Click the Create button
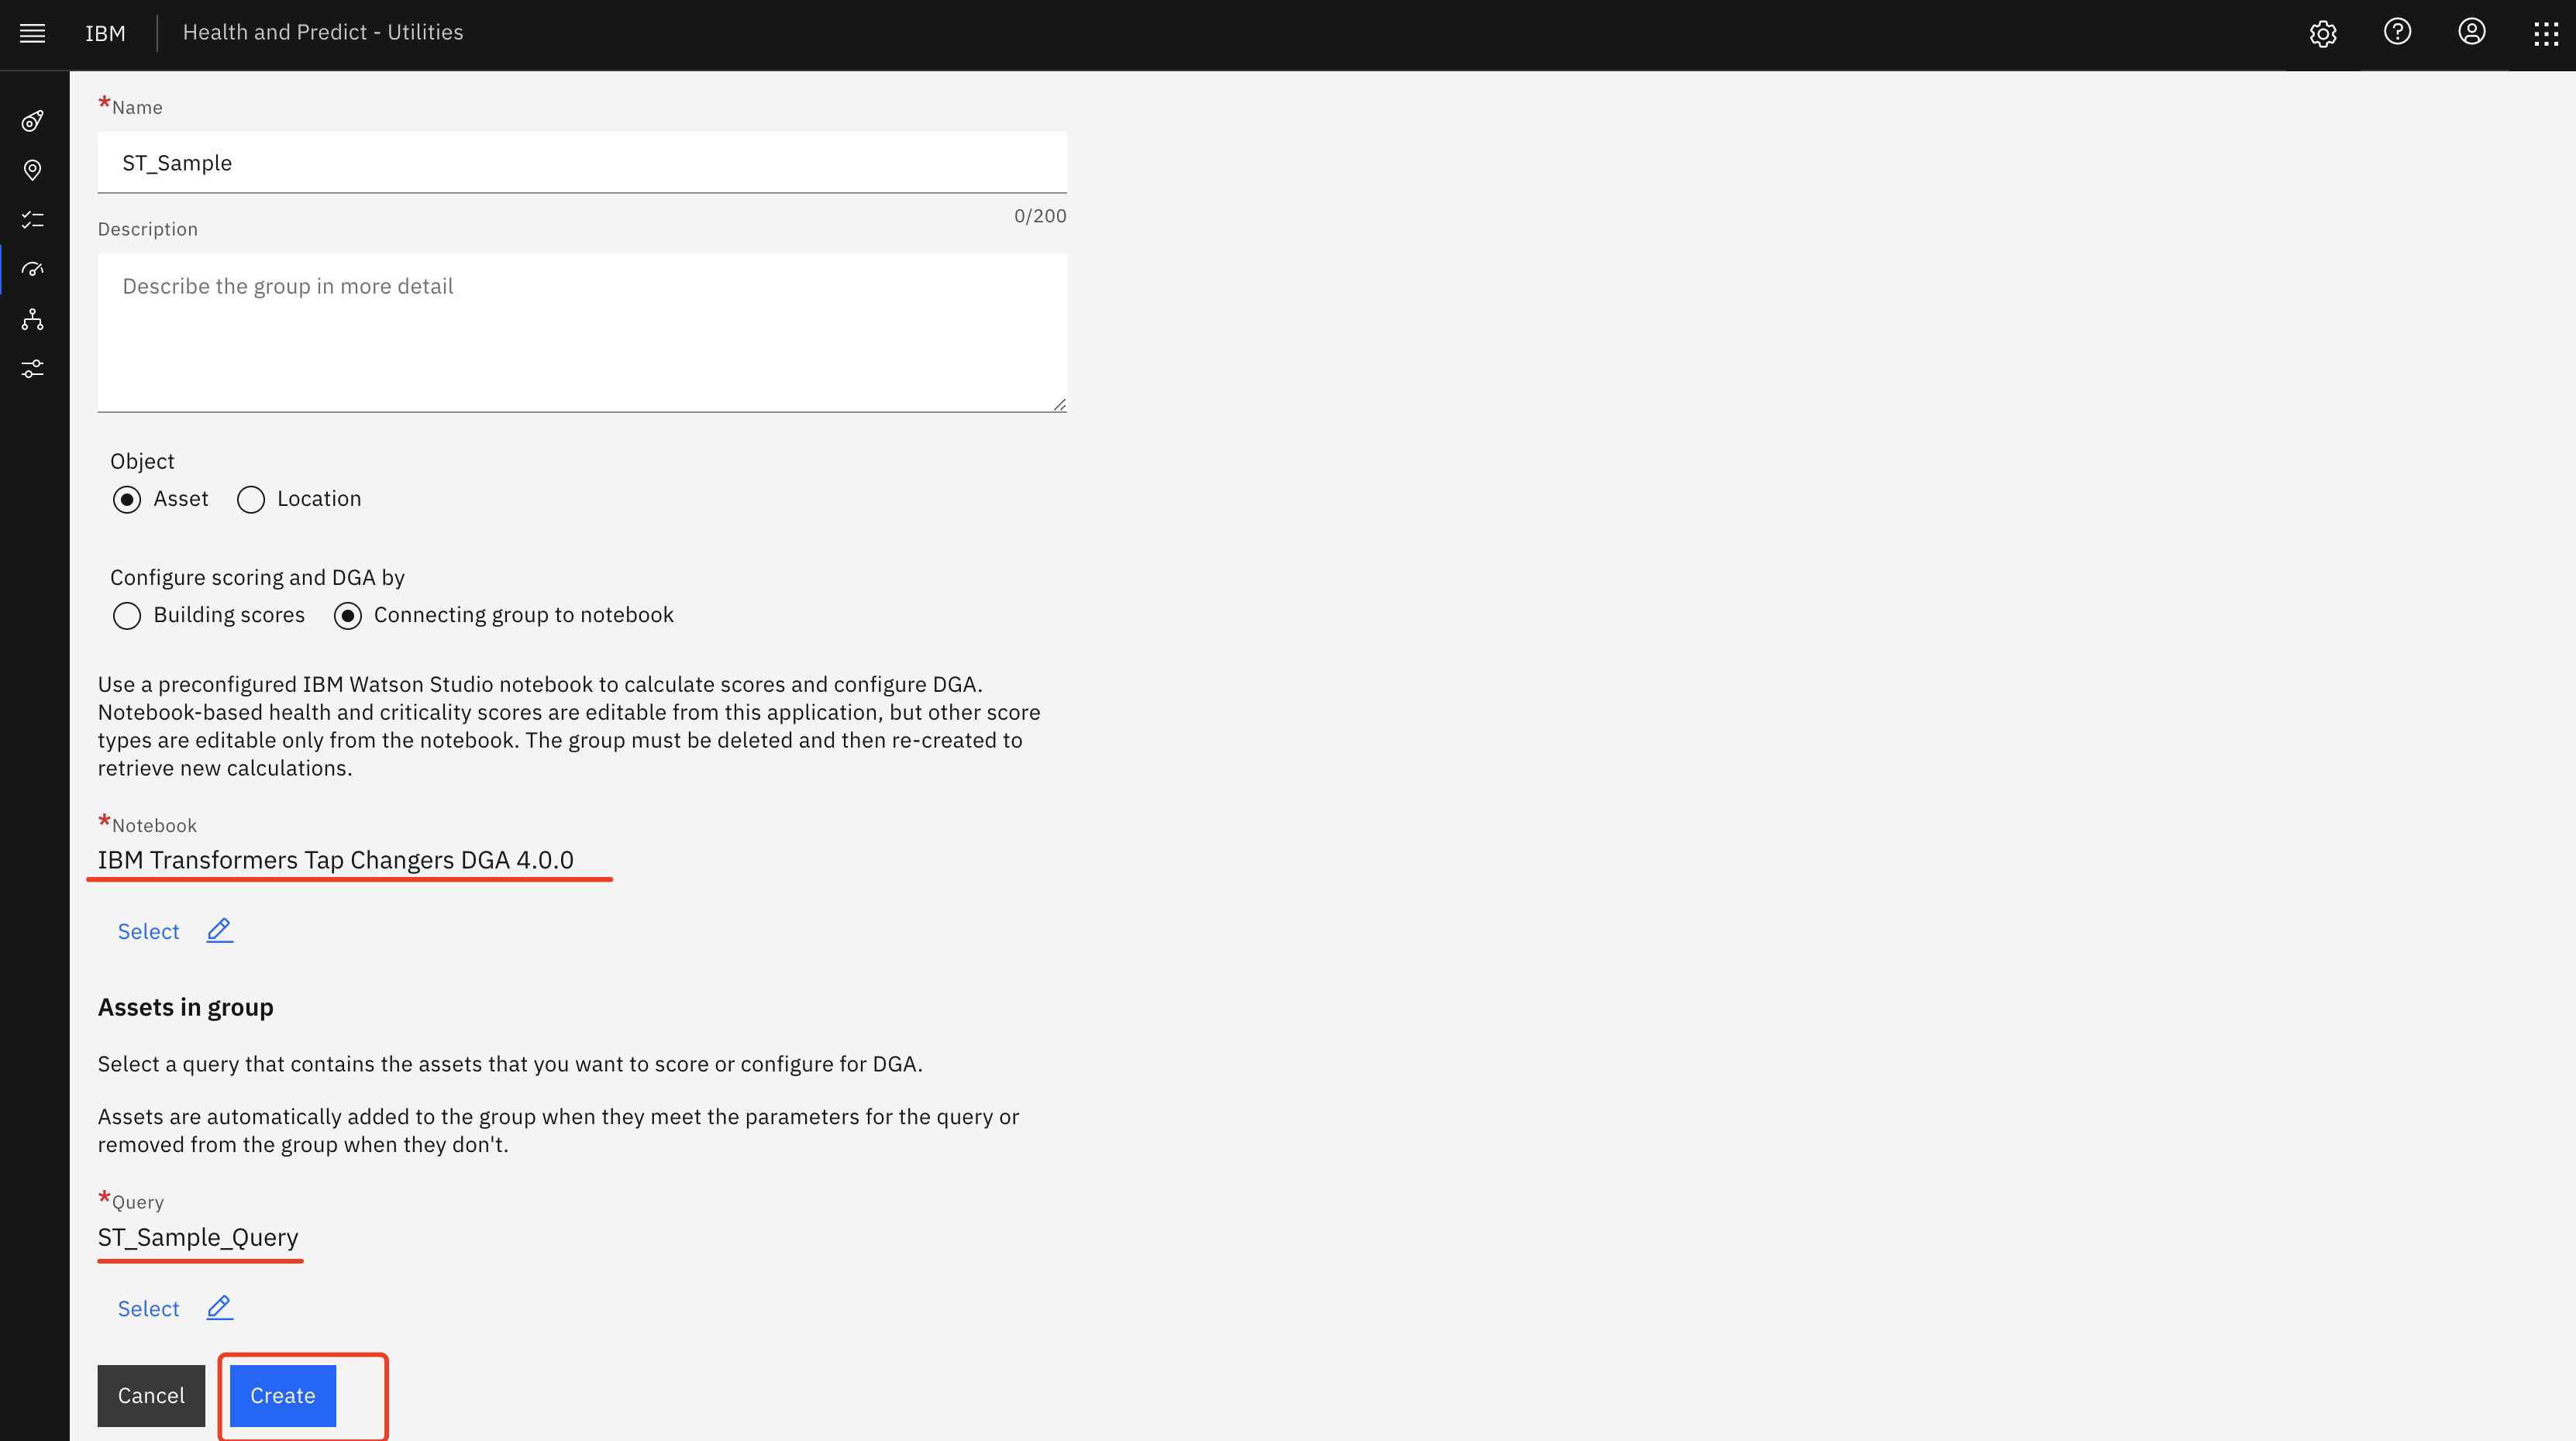2576x1441 pixels. (x=283, y=1395)
